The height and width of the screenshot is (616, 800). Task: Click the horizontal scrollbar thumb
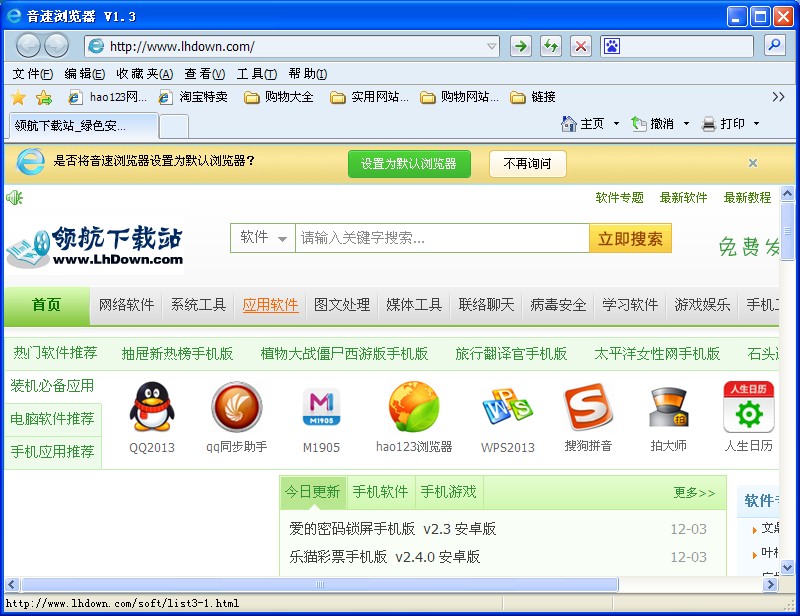point(320,584)
